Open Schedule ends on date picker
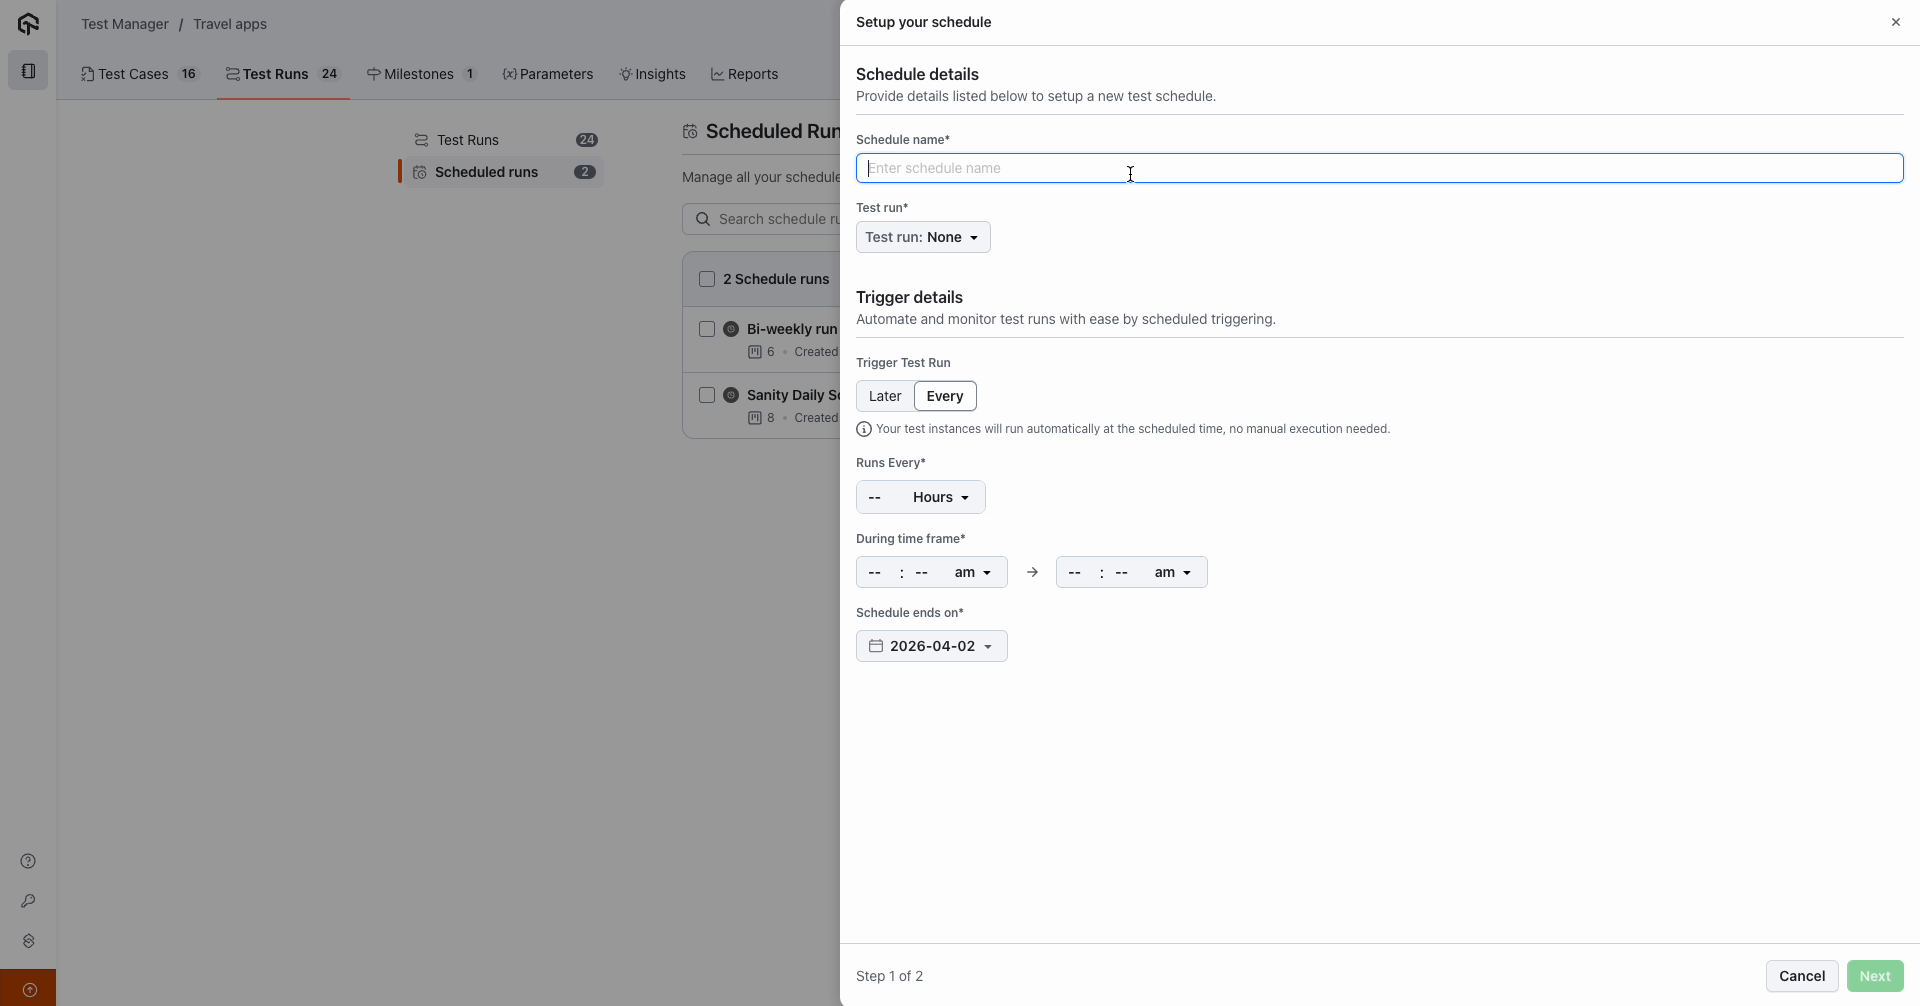The image size is (1920, 1006). [931, 646]
